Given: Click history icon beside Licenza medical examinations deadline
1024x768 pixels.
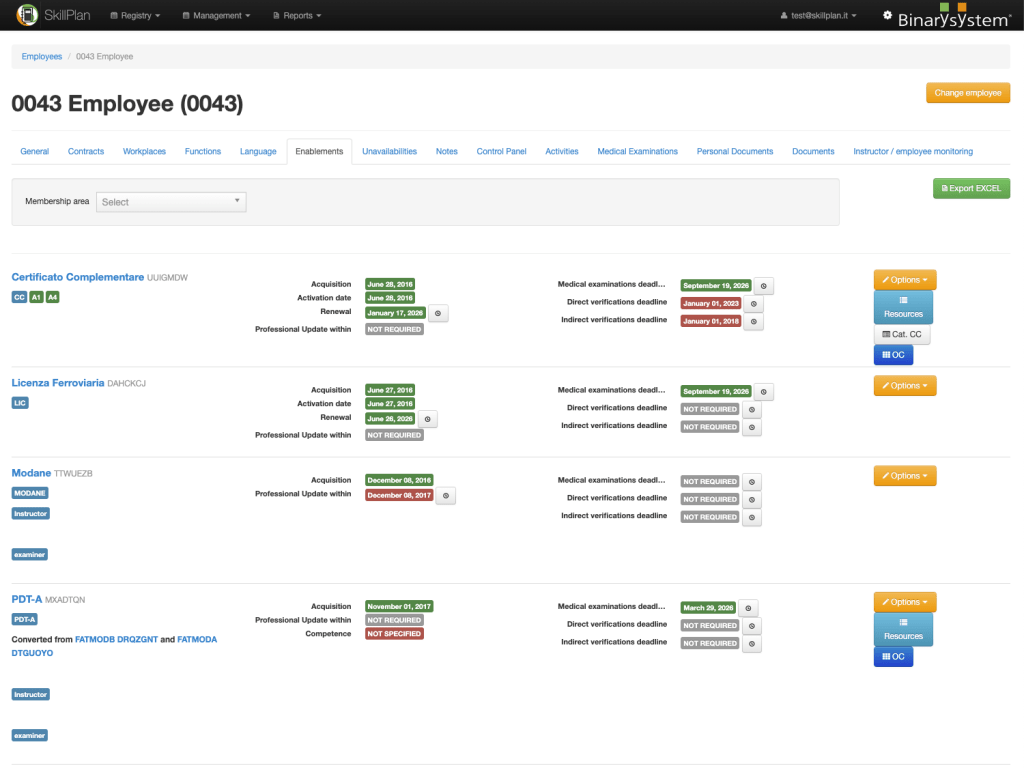Looking at the screenshot, I should pyautogui.click(x=763, y=392).
